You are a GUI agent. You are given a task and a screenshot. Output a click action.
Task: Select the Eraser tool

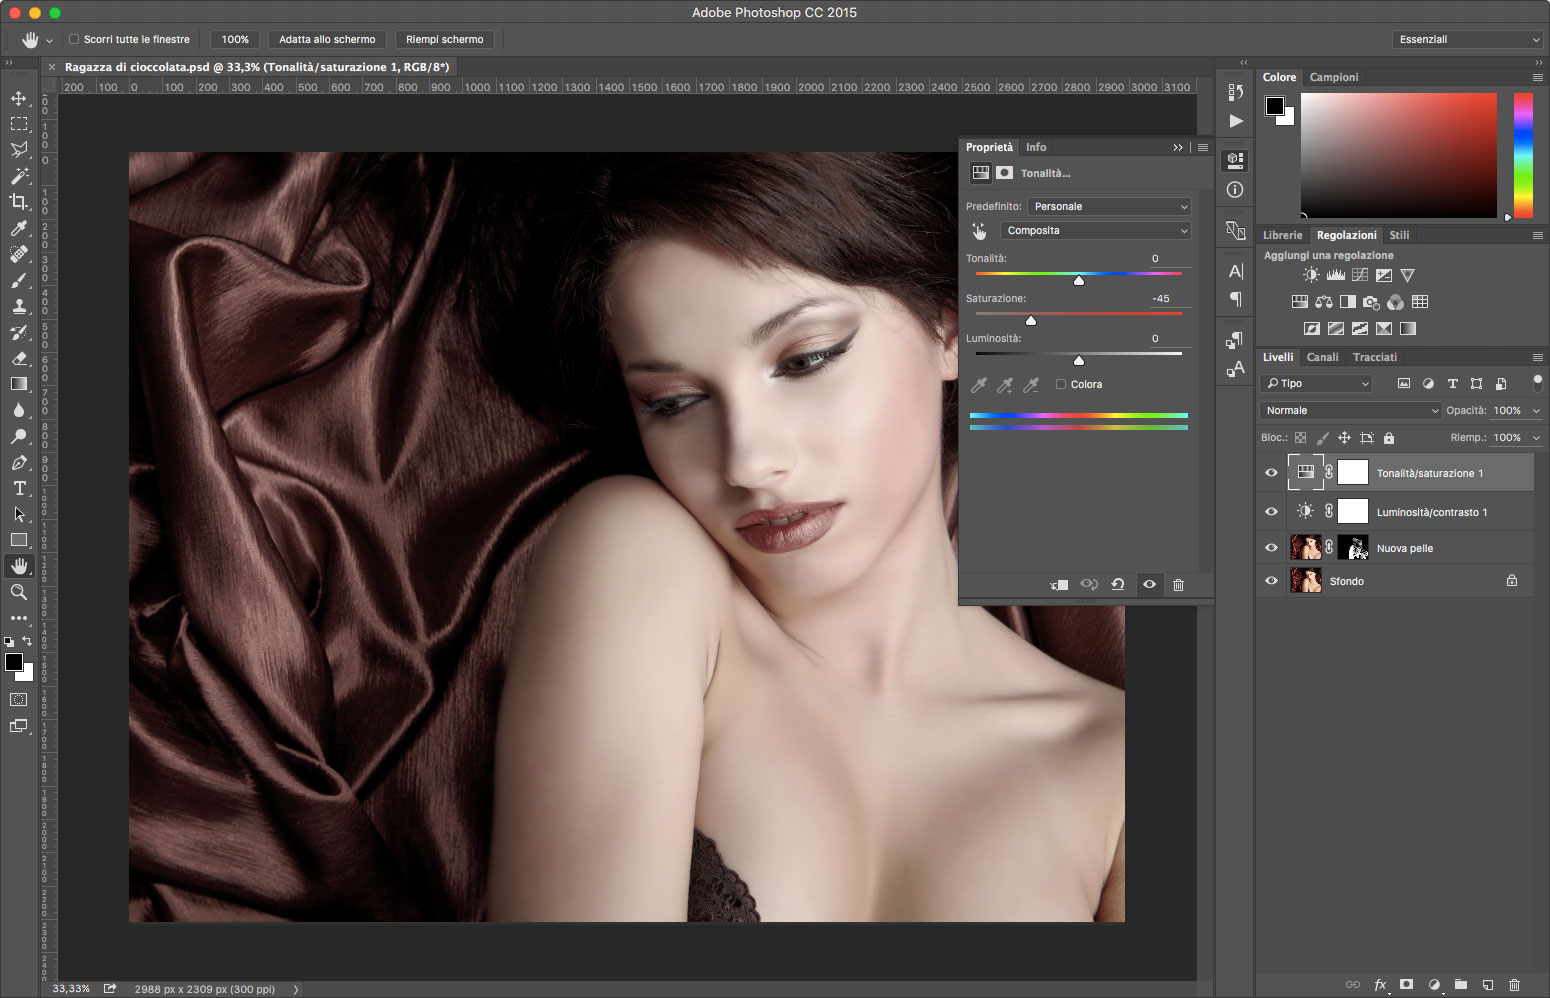pos(19,358)
